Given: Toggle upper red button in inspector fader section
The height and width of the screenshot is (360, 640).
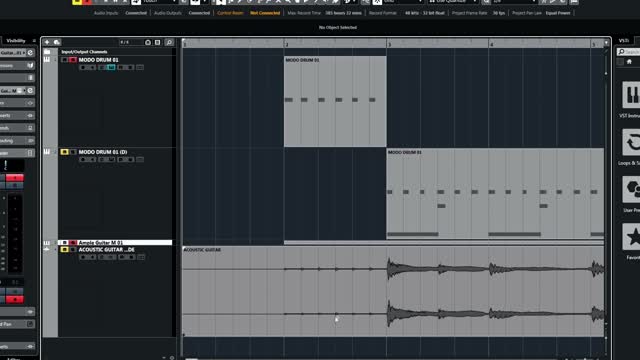Looking at the screenshot, I should pyautogui.click(x=15, y=178).
